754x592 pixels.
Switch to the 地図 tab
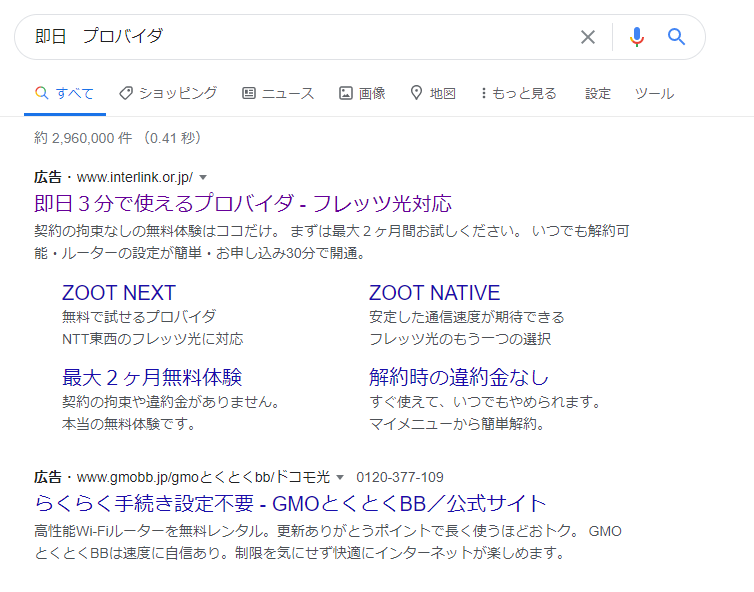[433, 93]
